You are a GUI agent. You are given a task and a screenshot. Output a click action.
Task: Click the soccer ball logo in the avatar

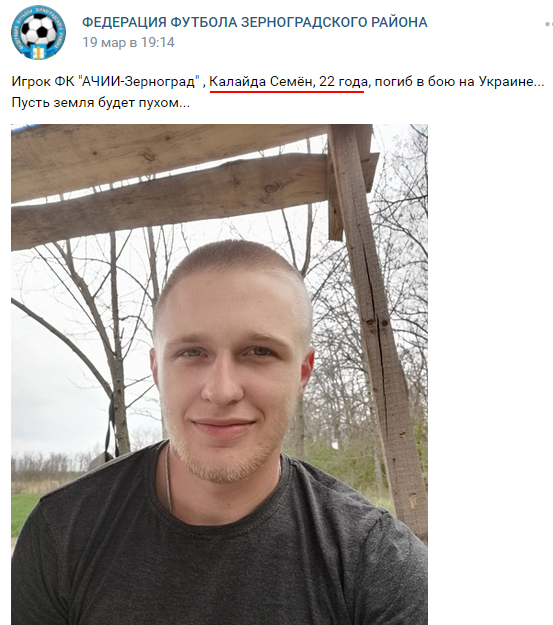click(x=38, y=30)
